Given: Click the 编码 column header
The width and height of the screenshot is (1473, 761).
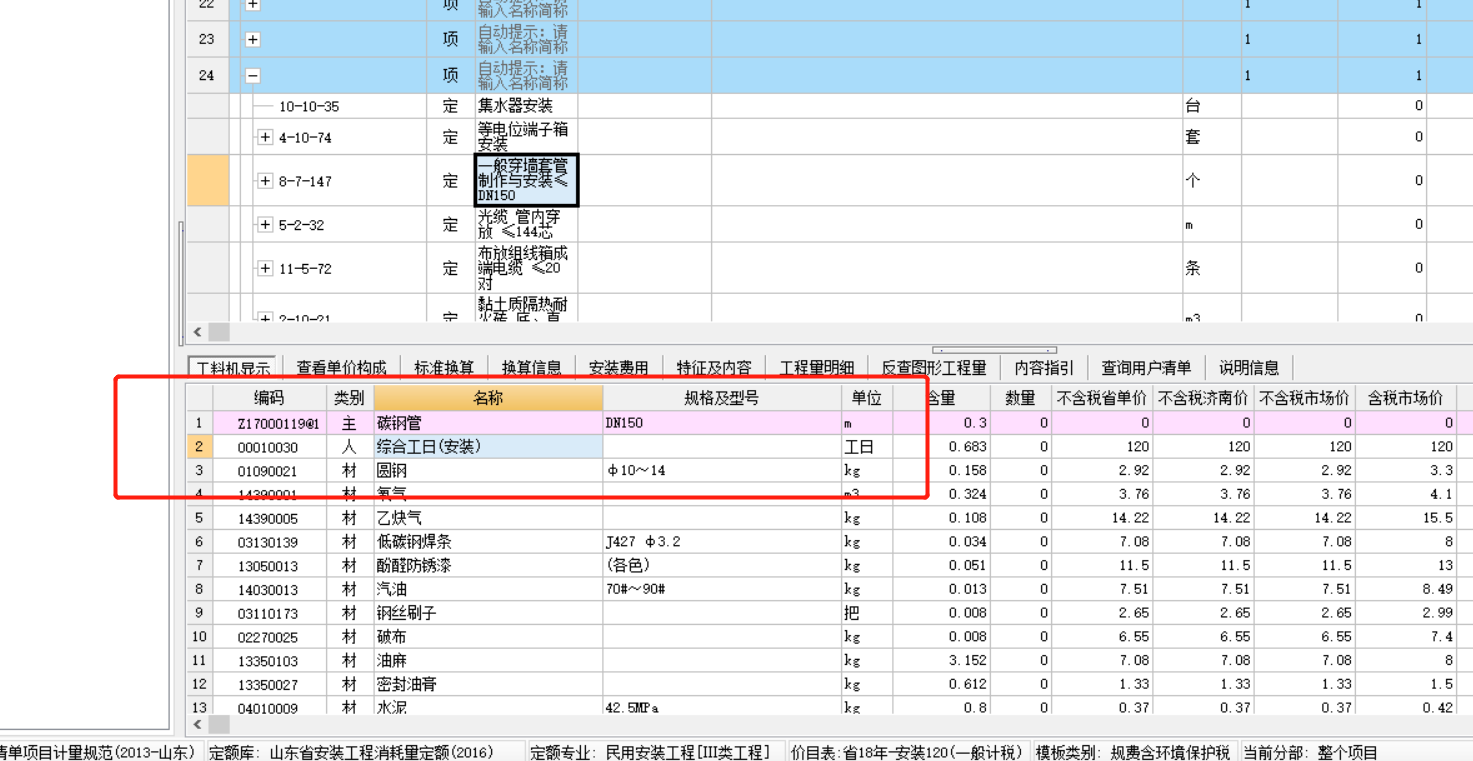Looking at the screenshot, I should (x=269, y=398).
